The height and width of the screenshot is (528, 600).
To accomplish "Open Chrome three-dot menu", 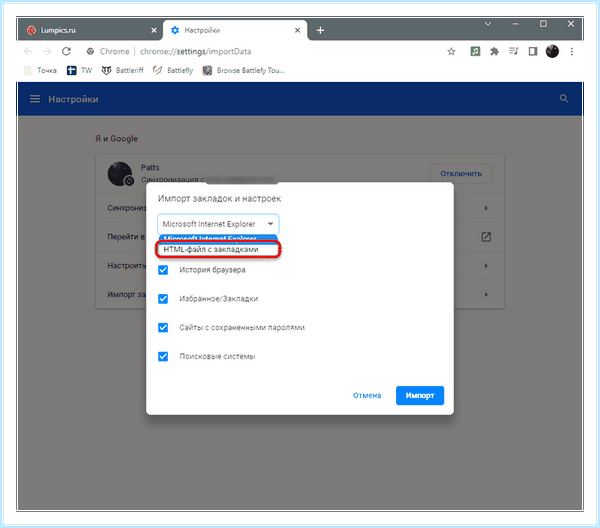I will (572, 52).
